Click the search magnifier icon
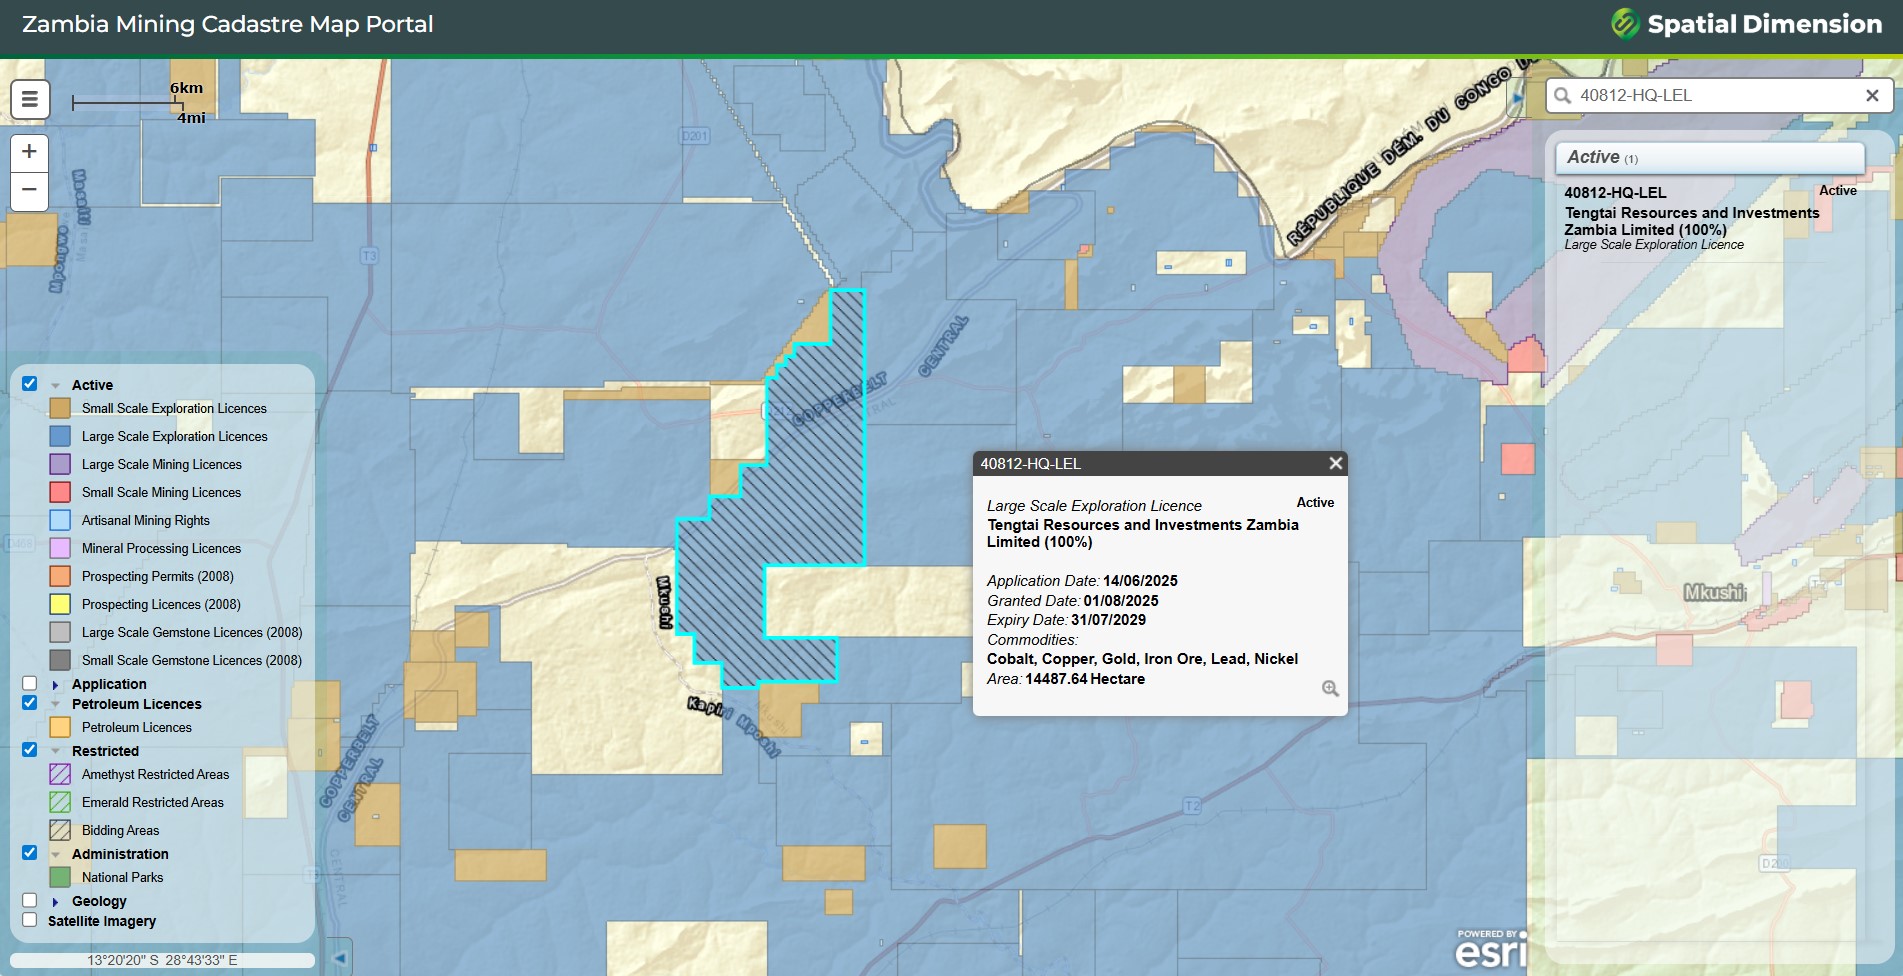Screen dimensions: 1903x976 [1563, 96]
